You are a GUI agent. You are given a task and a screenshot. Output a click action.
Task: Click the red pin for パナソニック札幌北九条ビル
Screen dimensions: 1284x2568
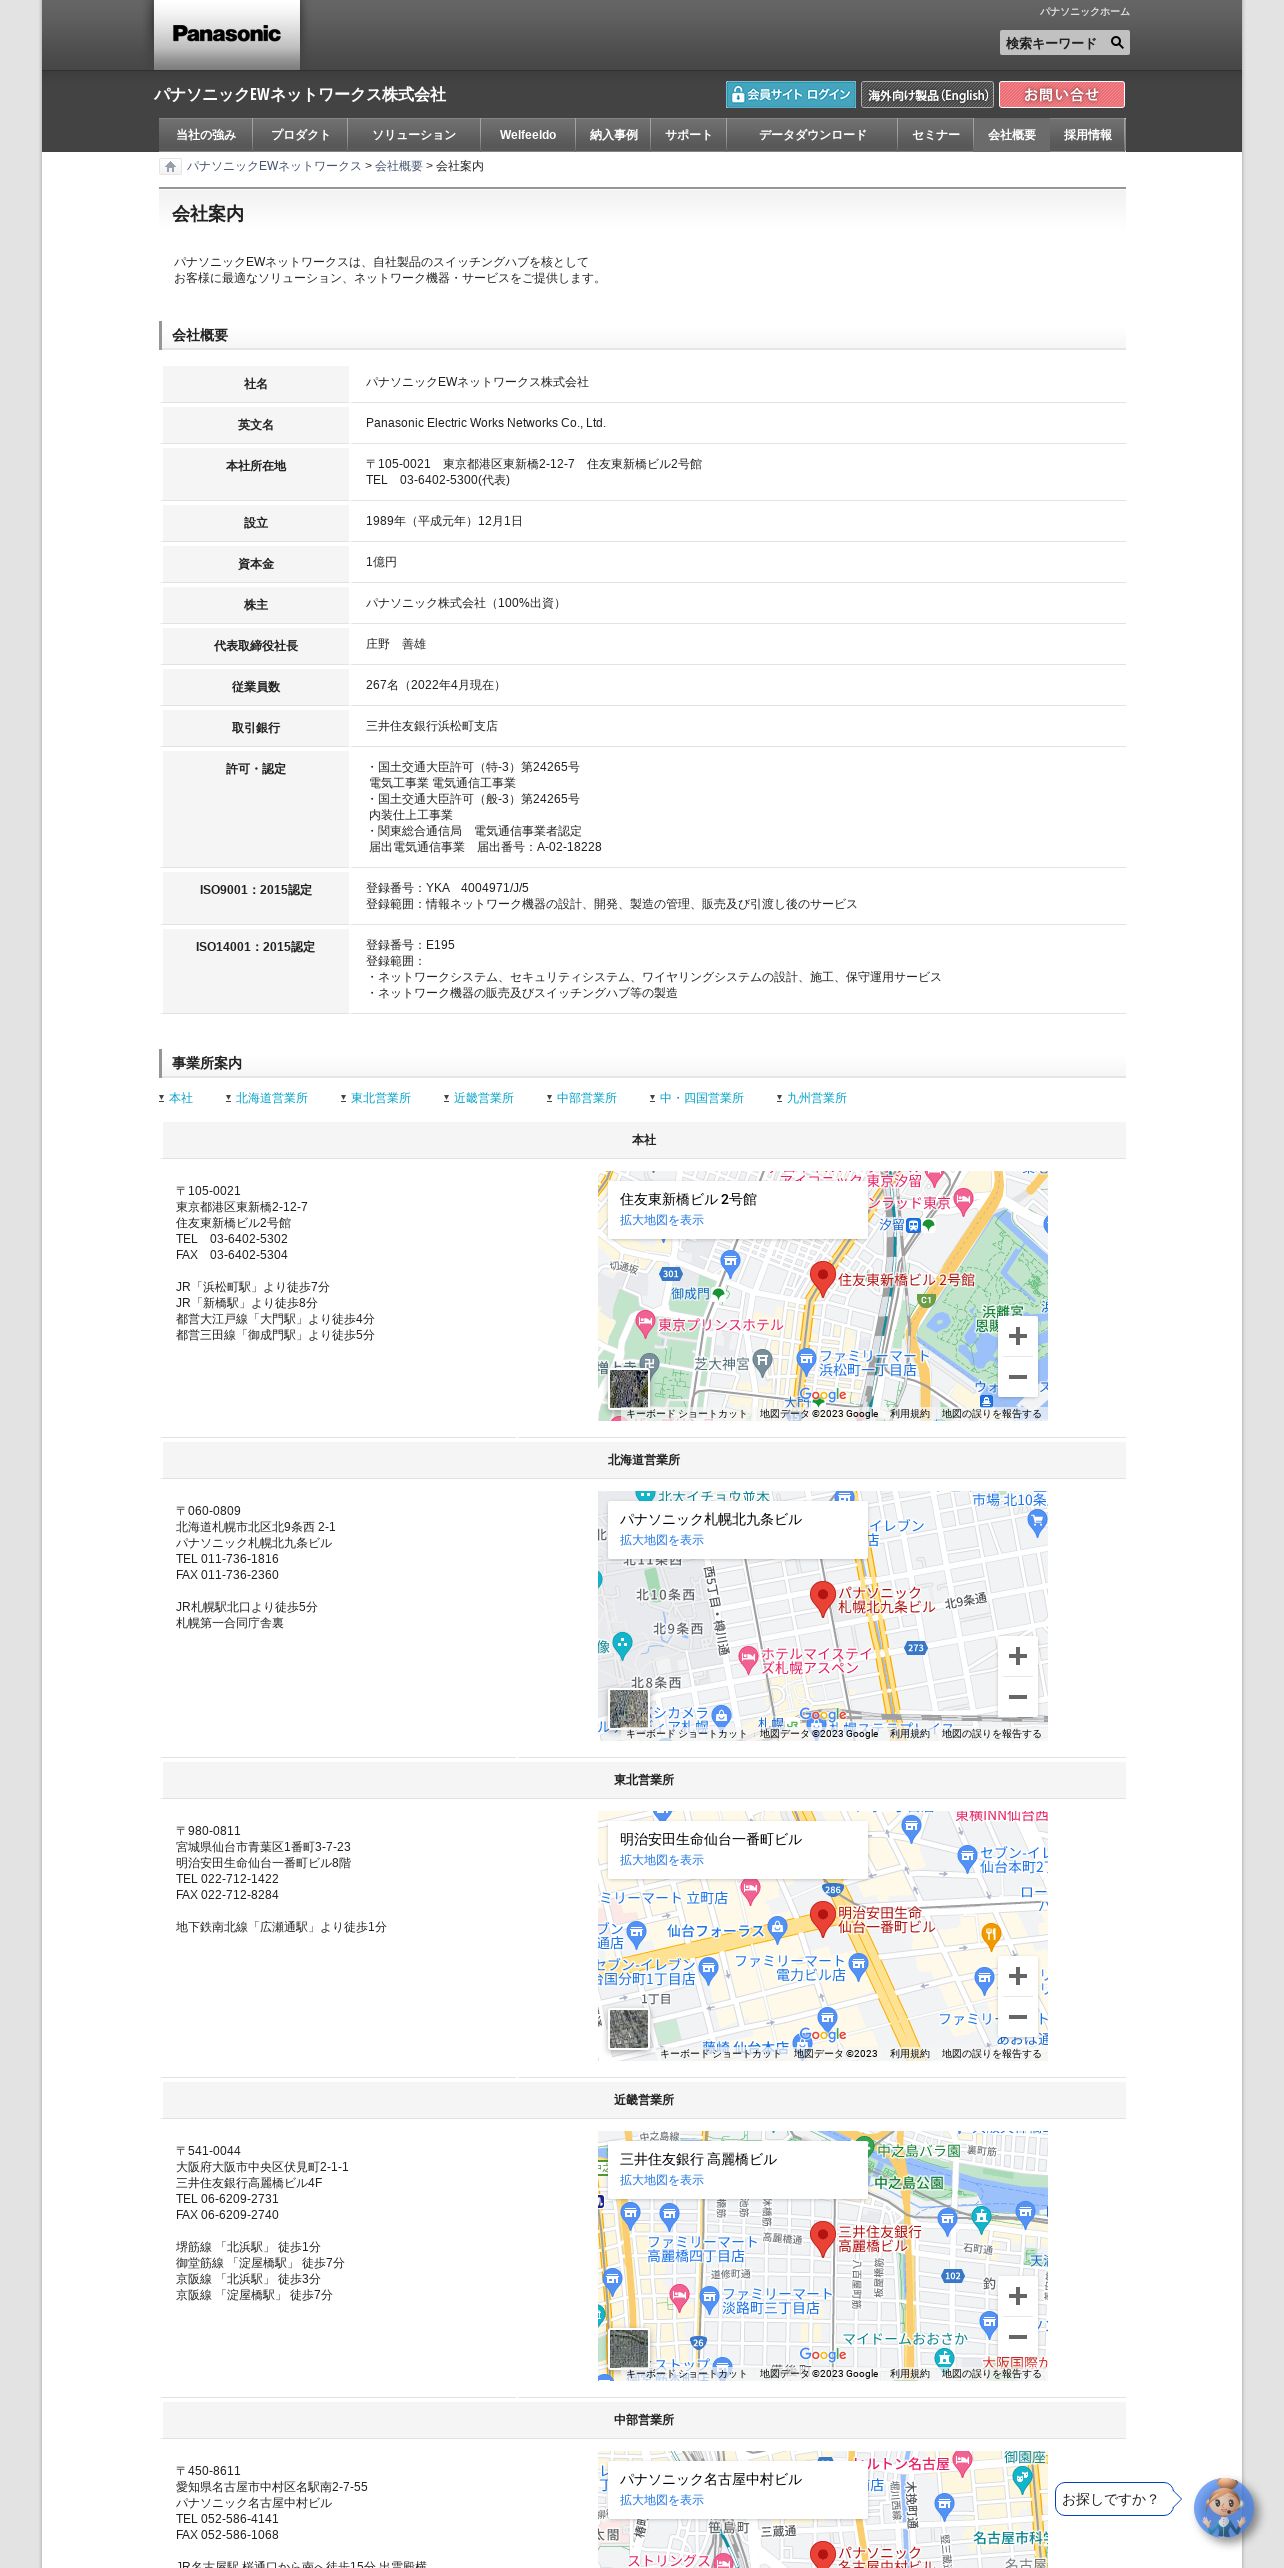point(822,1598)
